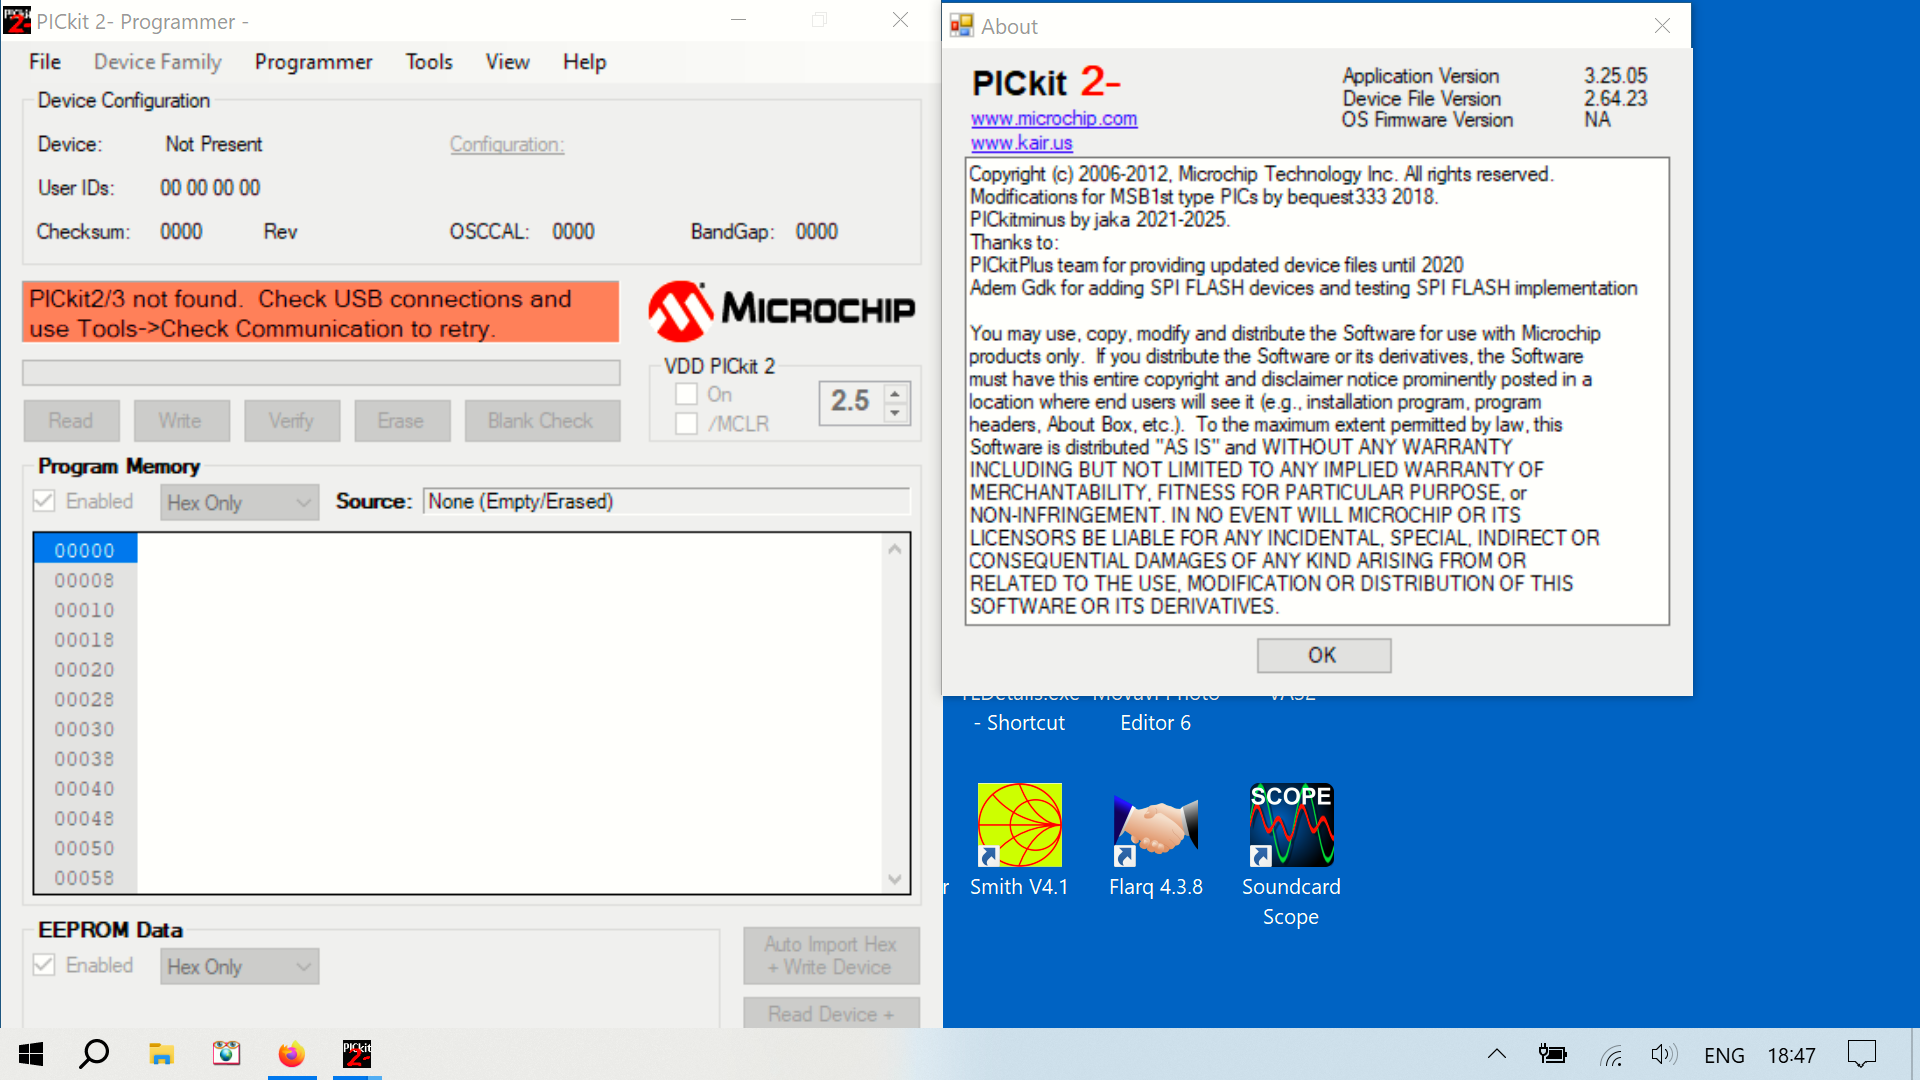
Task: Click the About dialog title icon
Action: [x=962, y=26]
